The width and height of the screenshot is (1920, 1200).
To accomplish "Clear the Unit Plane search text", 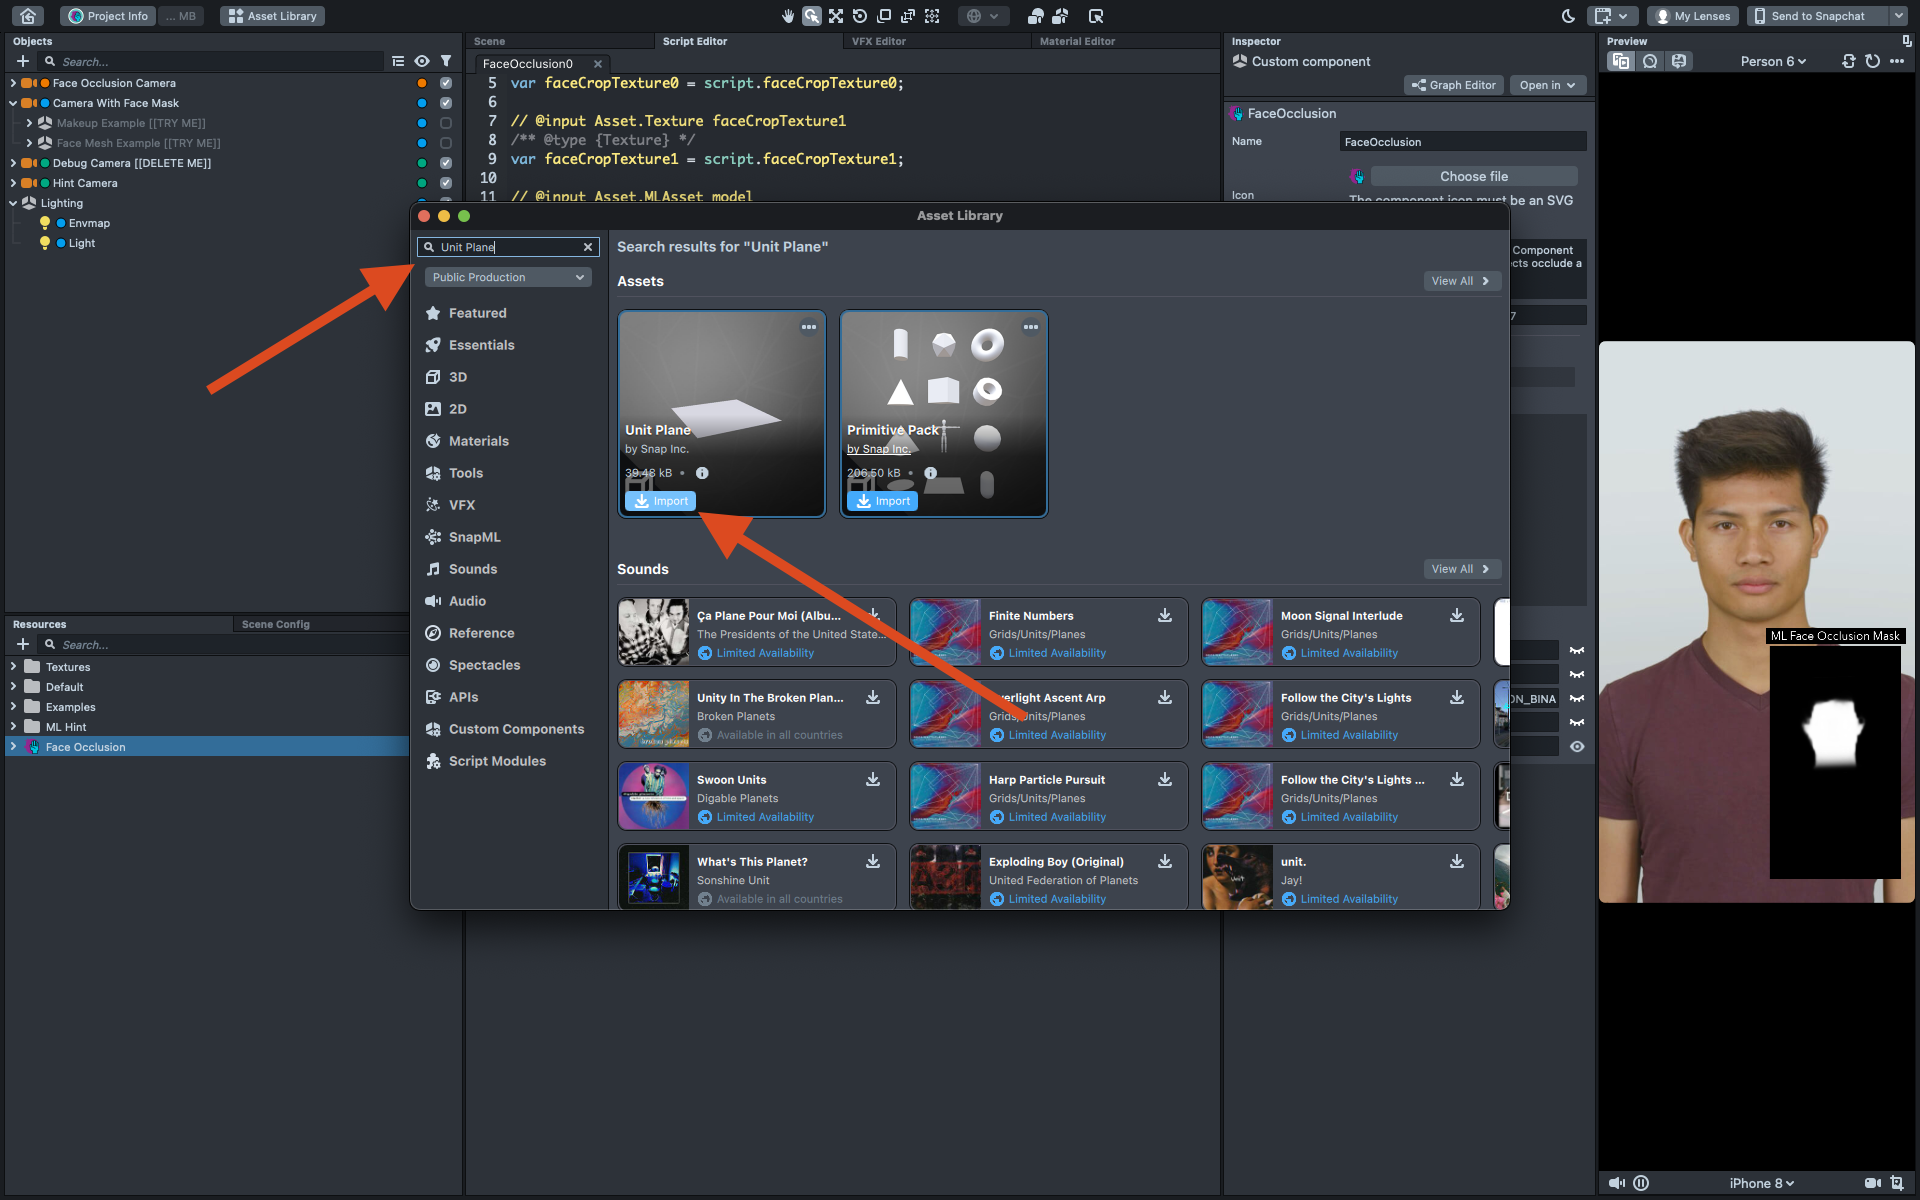I will (588, 247).
